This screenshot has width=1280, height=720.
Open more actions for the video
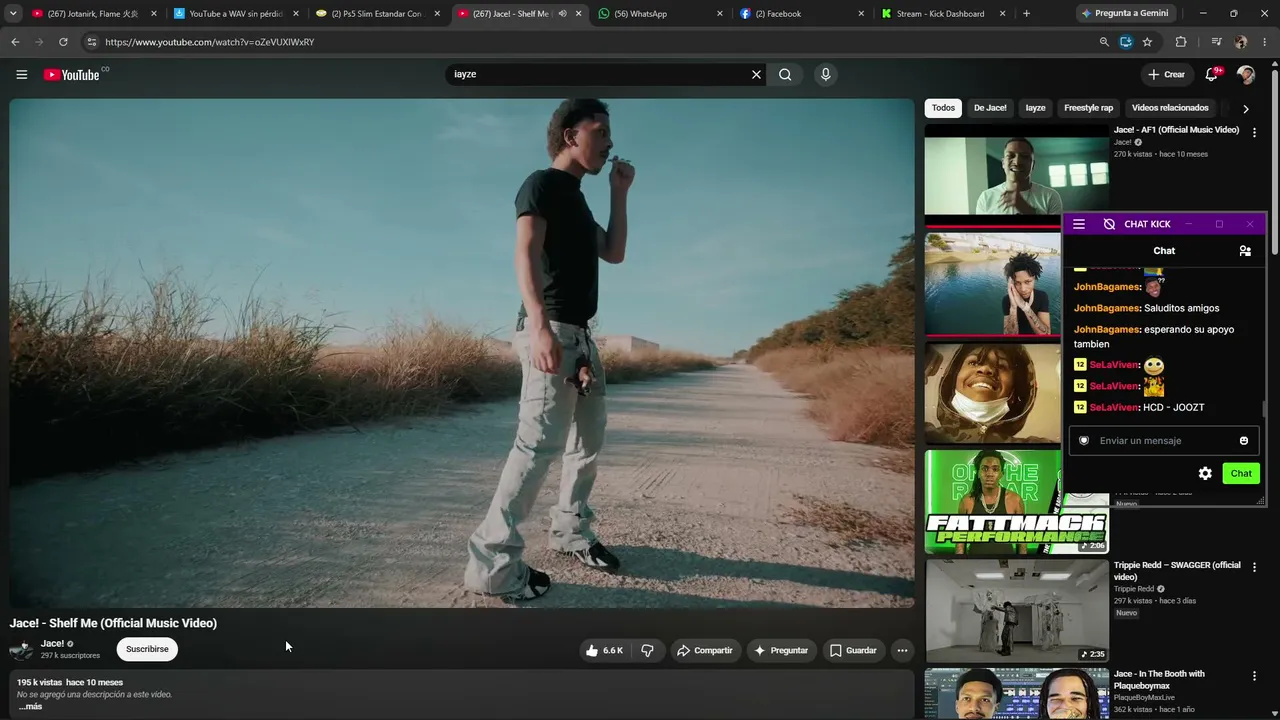tap(902, 650)
